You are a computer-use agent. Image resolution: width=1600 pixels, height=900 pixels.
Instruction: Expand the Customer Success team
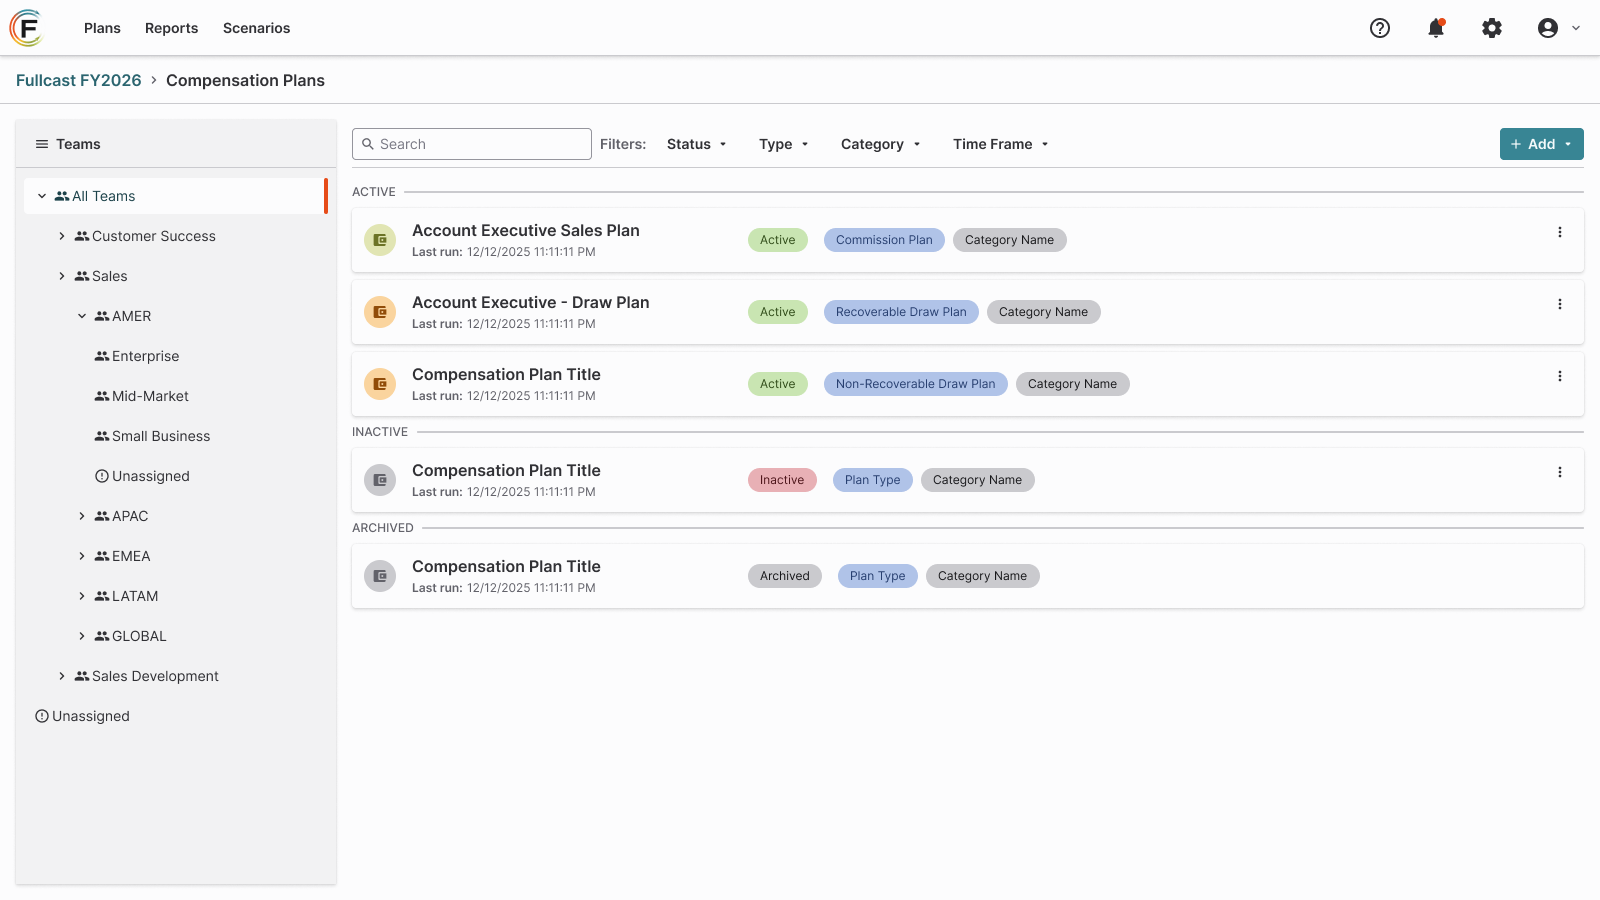pos(62,236)
